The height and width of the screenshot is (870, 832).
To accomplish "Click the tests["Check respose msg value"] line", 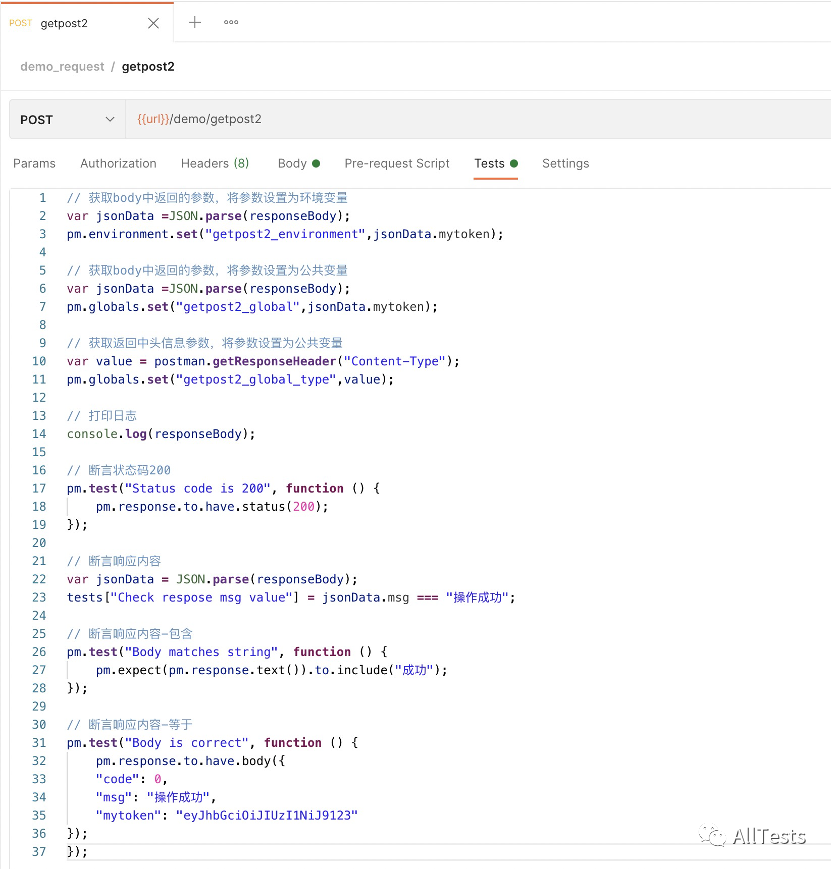I will (291, 598).
